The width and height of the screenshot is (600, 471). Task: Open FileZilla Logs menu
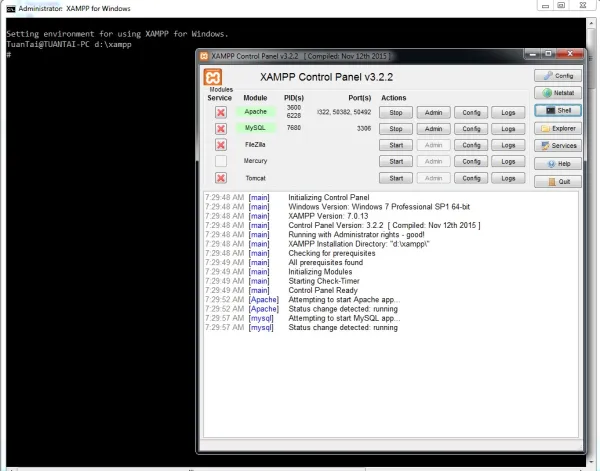pos(508,145)
